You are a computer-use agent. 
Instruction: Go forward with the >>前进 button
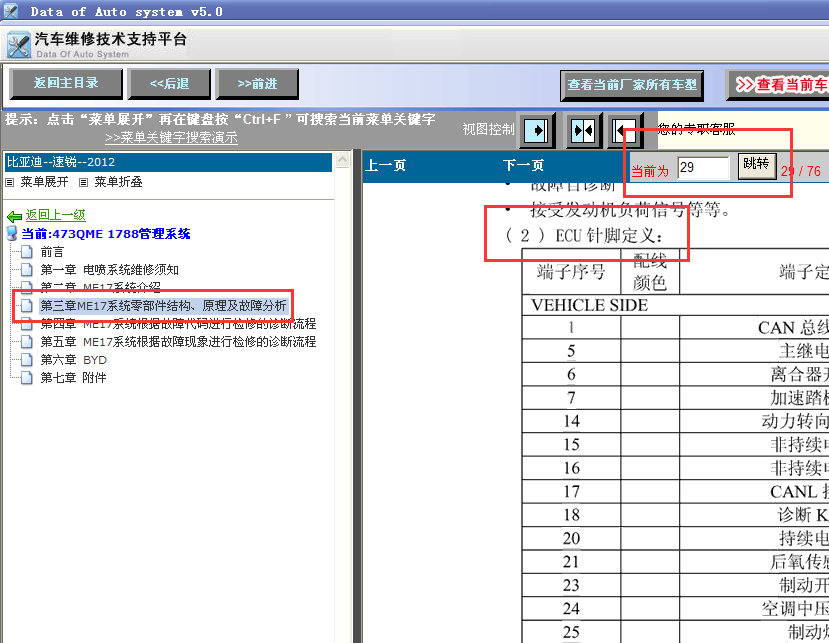click(257, 84)
